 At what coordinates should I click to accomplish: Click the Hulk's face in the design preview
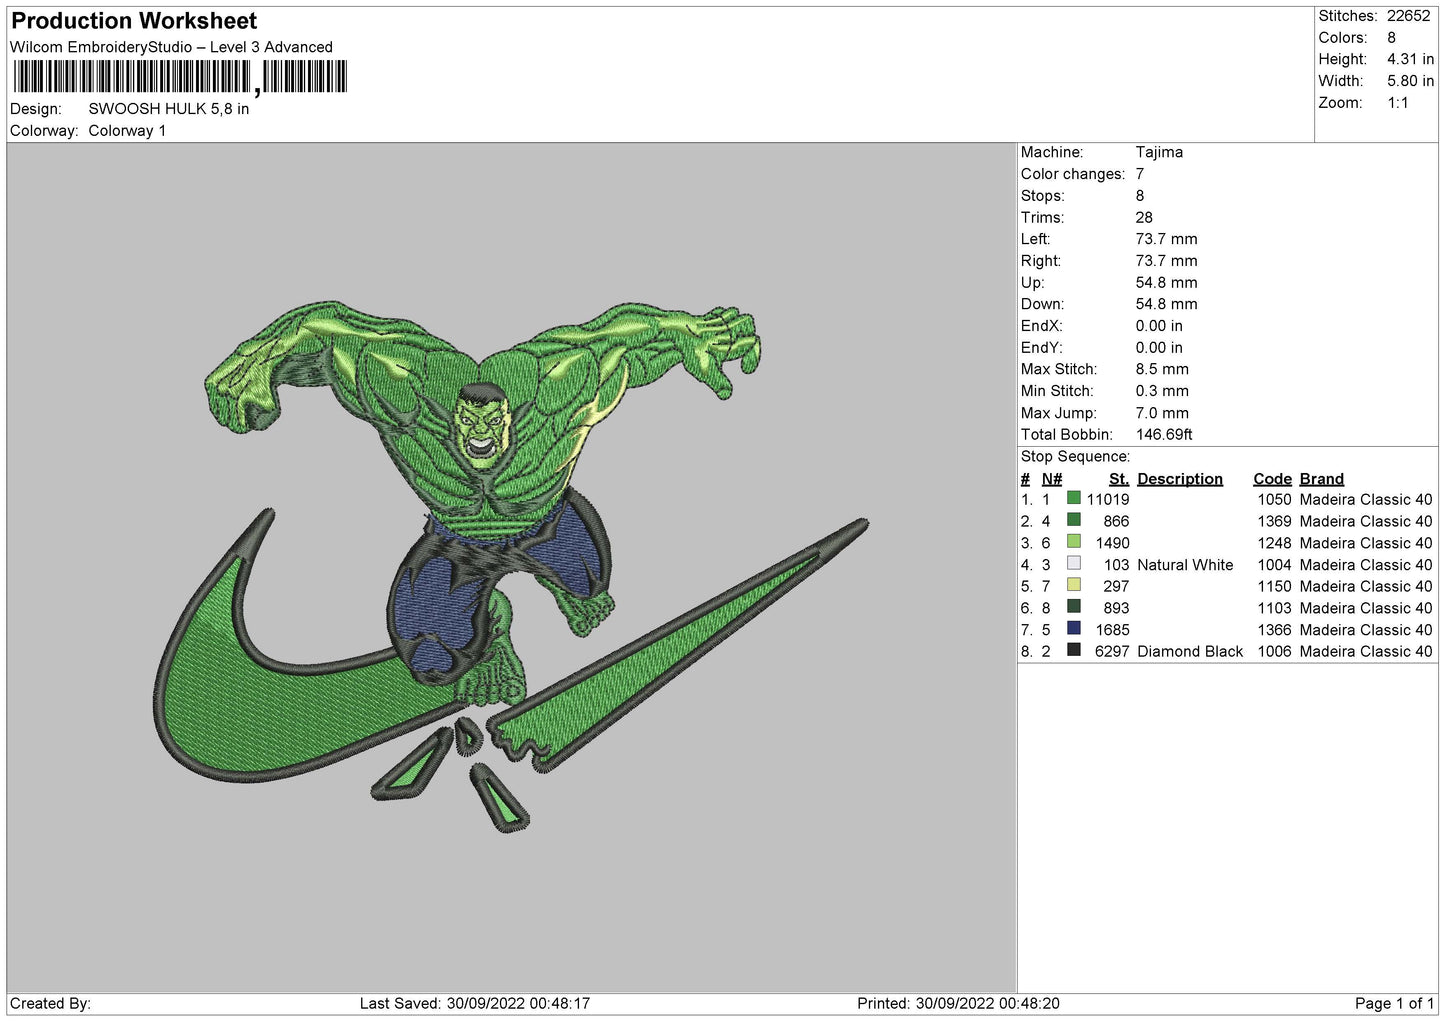[480, 425]
